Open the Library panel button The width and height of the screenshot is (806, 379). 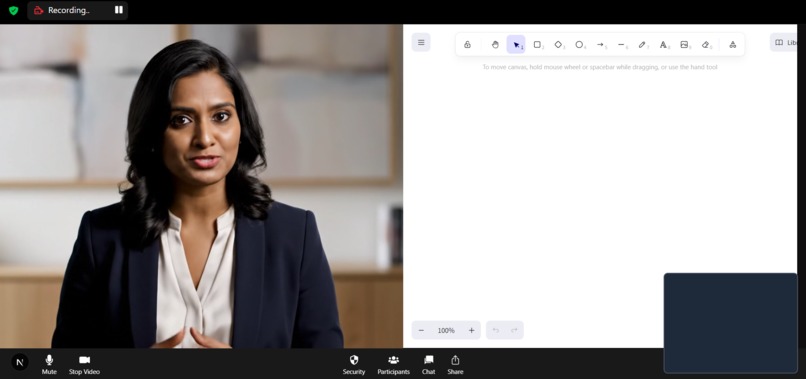pos(784,43)
